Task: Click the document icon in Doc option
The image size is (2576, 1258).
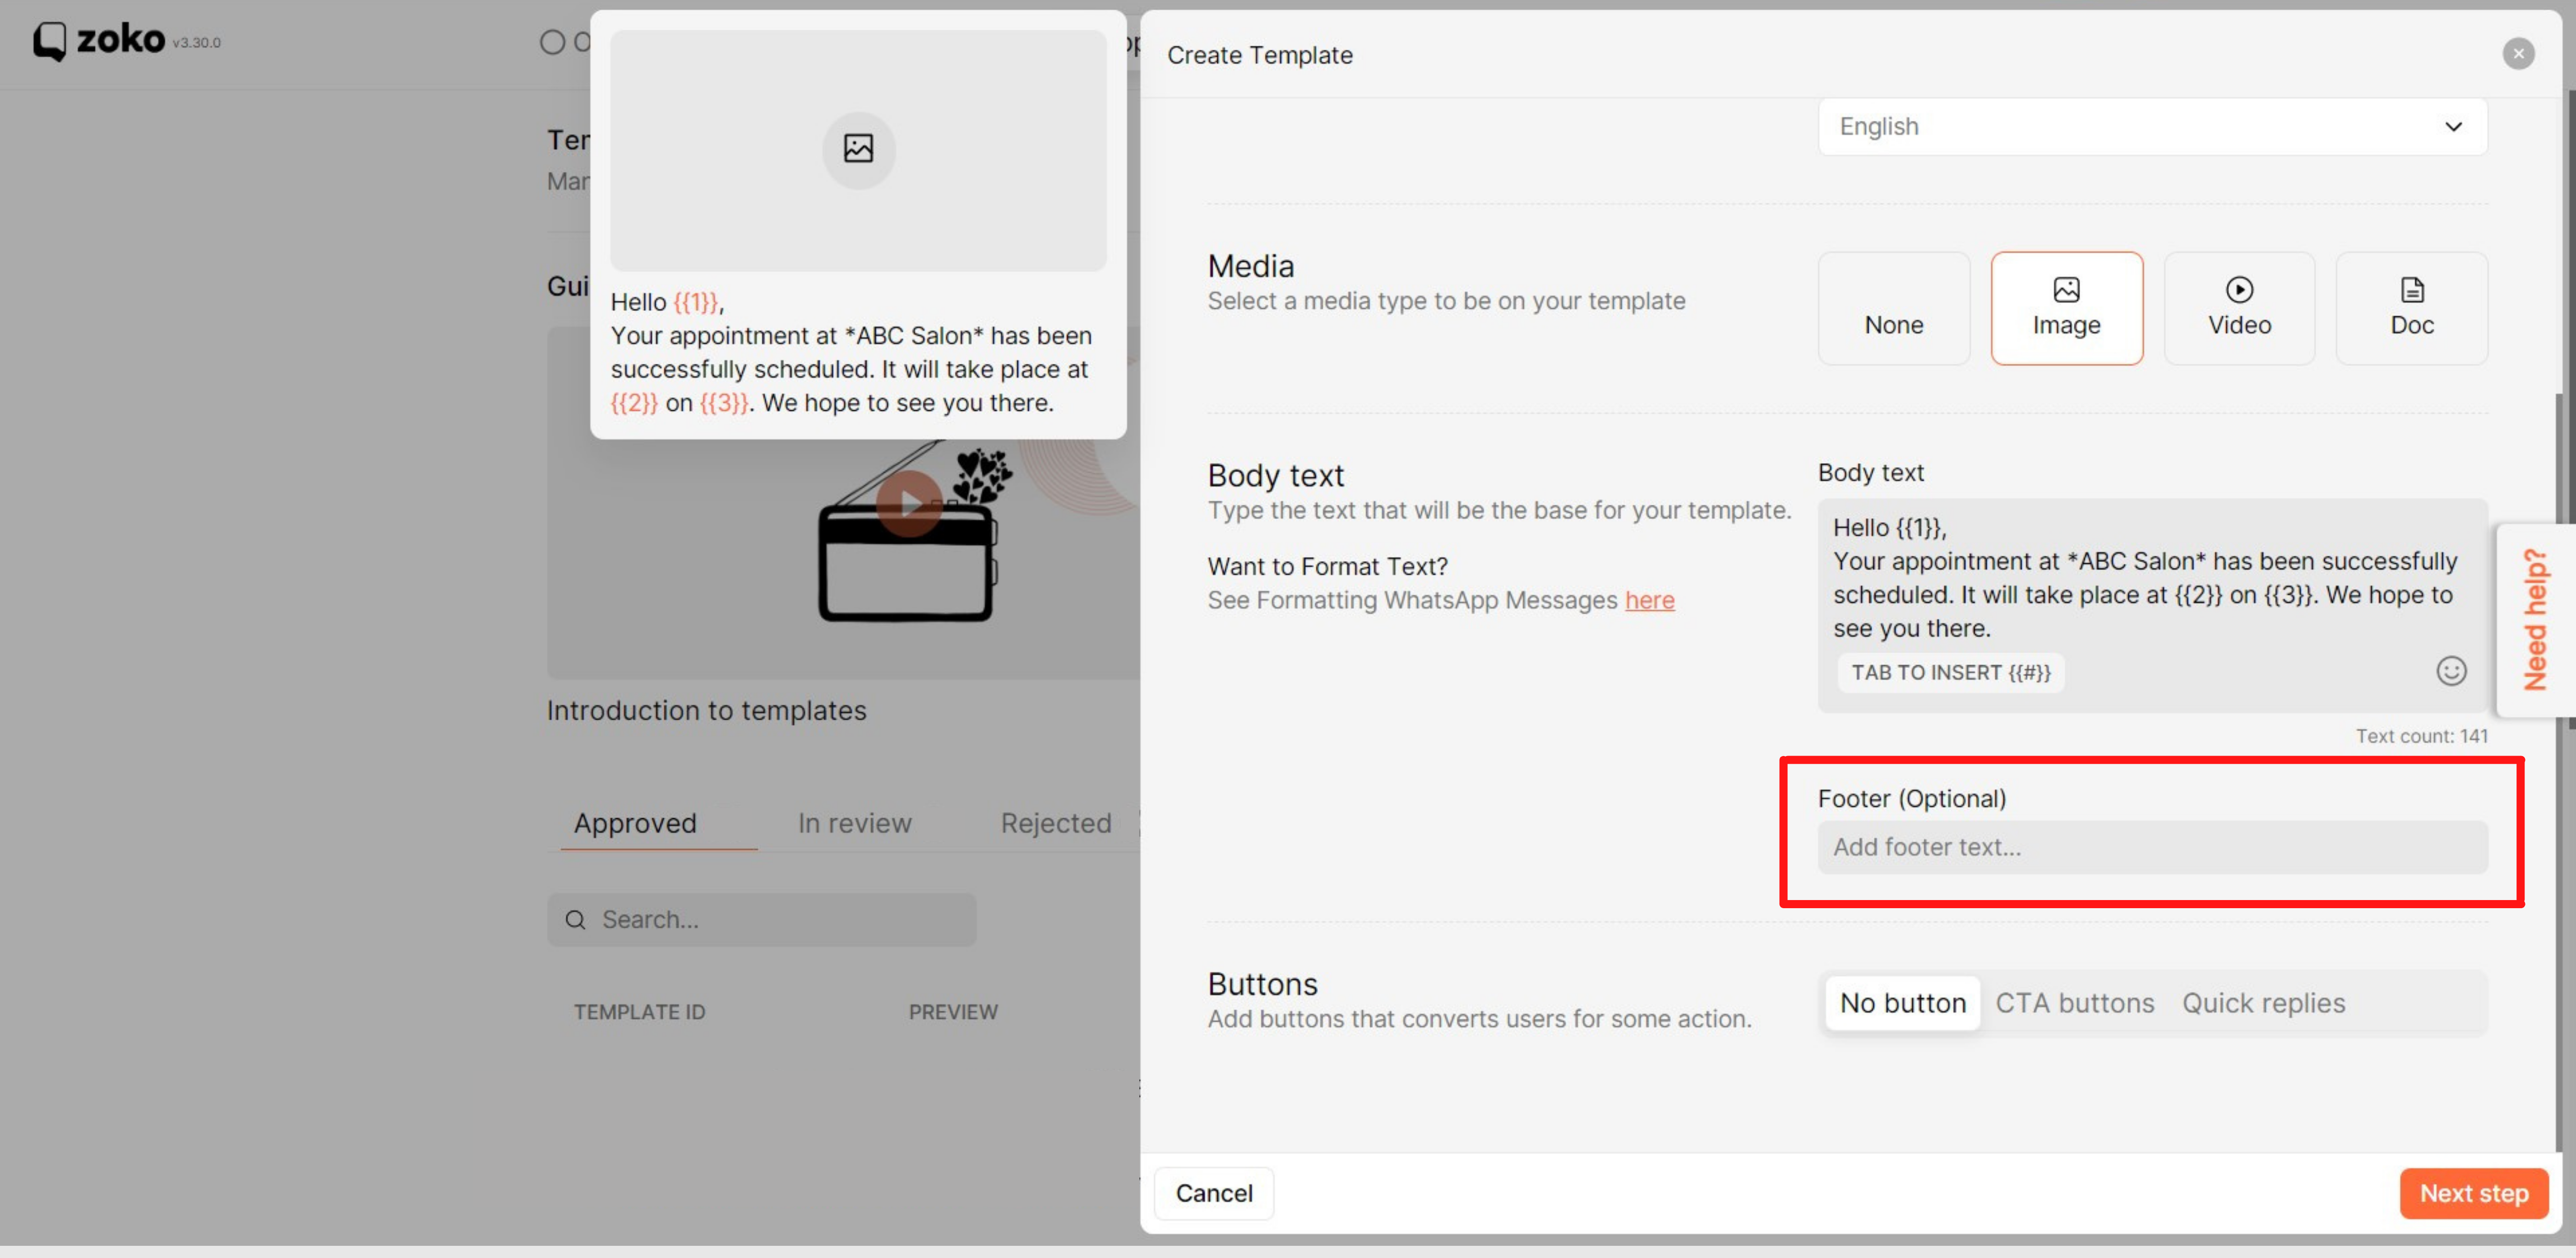Action: pyautogui.click(x=2412, y=290)
